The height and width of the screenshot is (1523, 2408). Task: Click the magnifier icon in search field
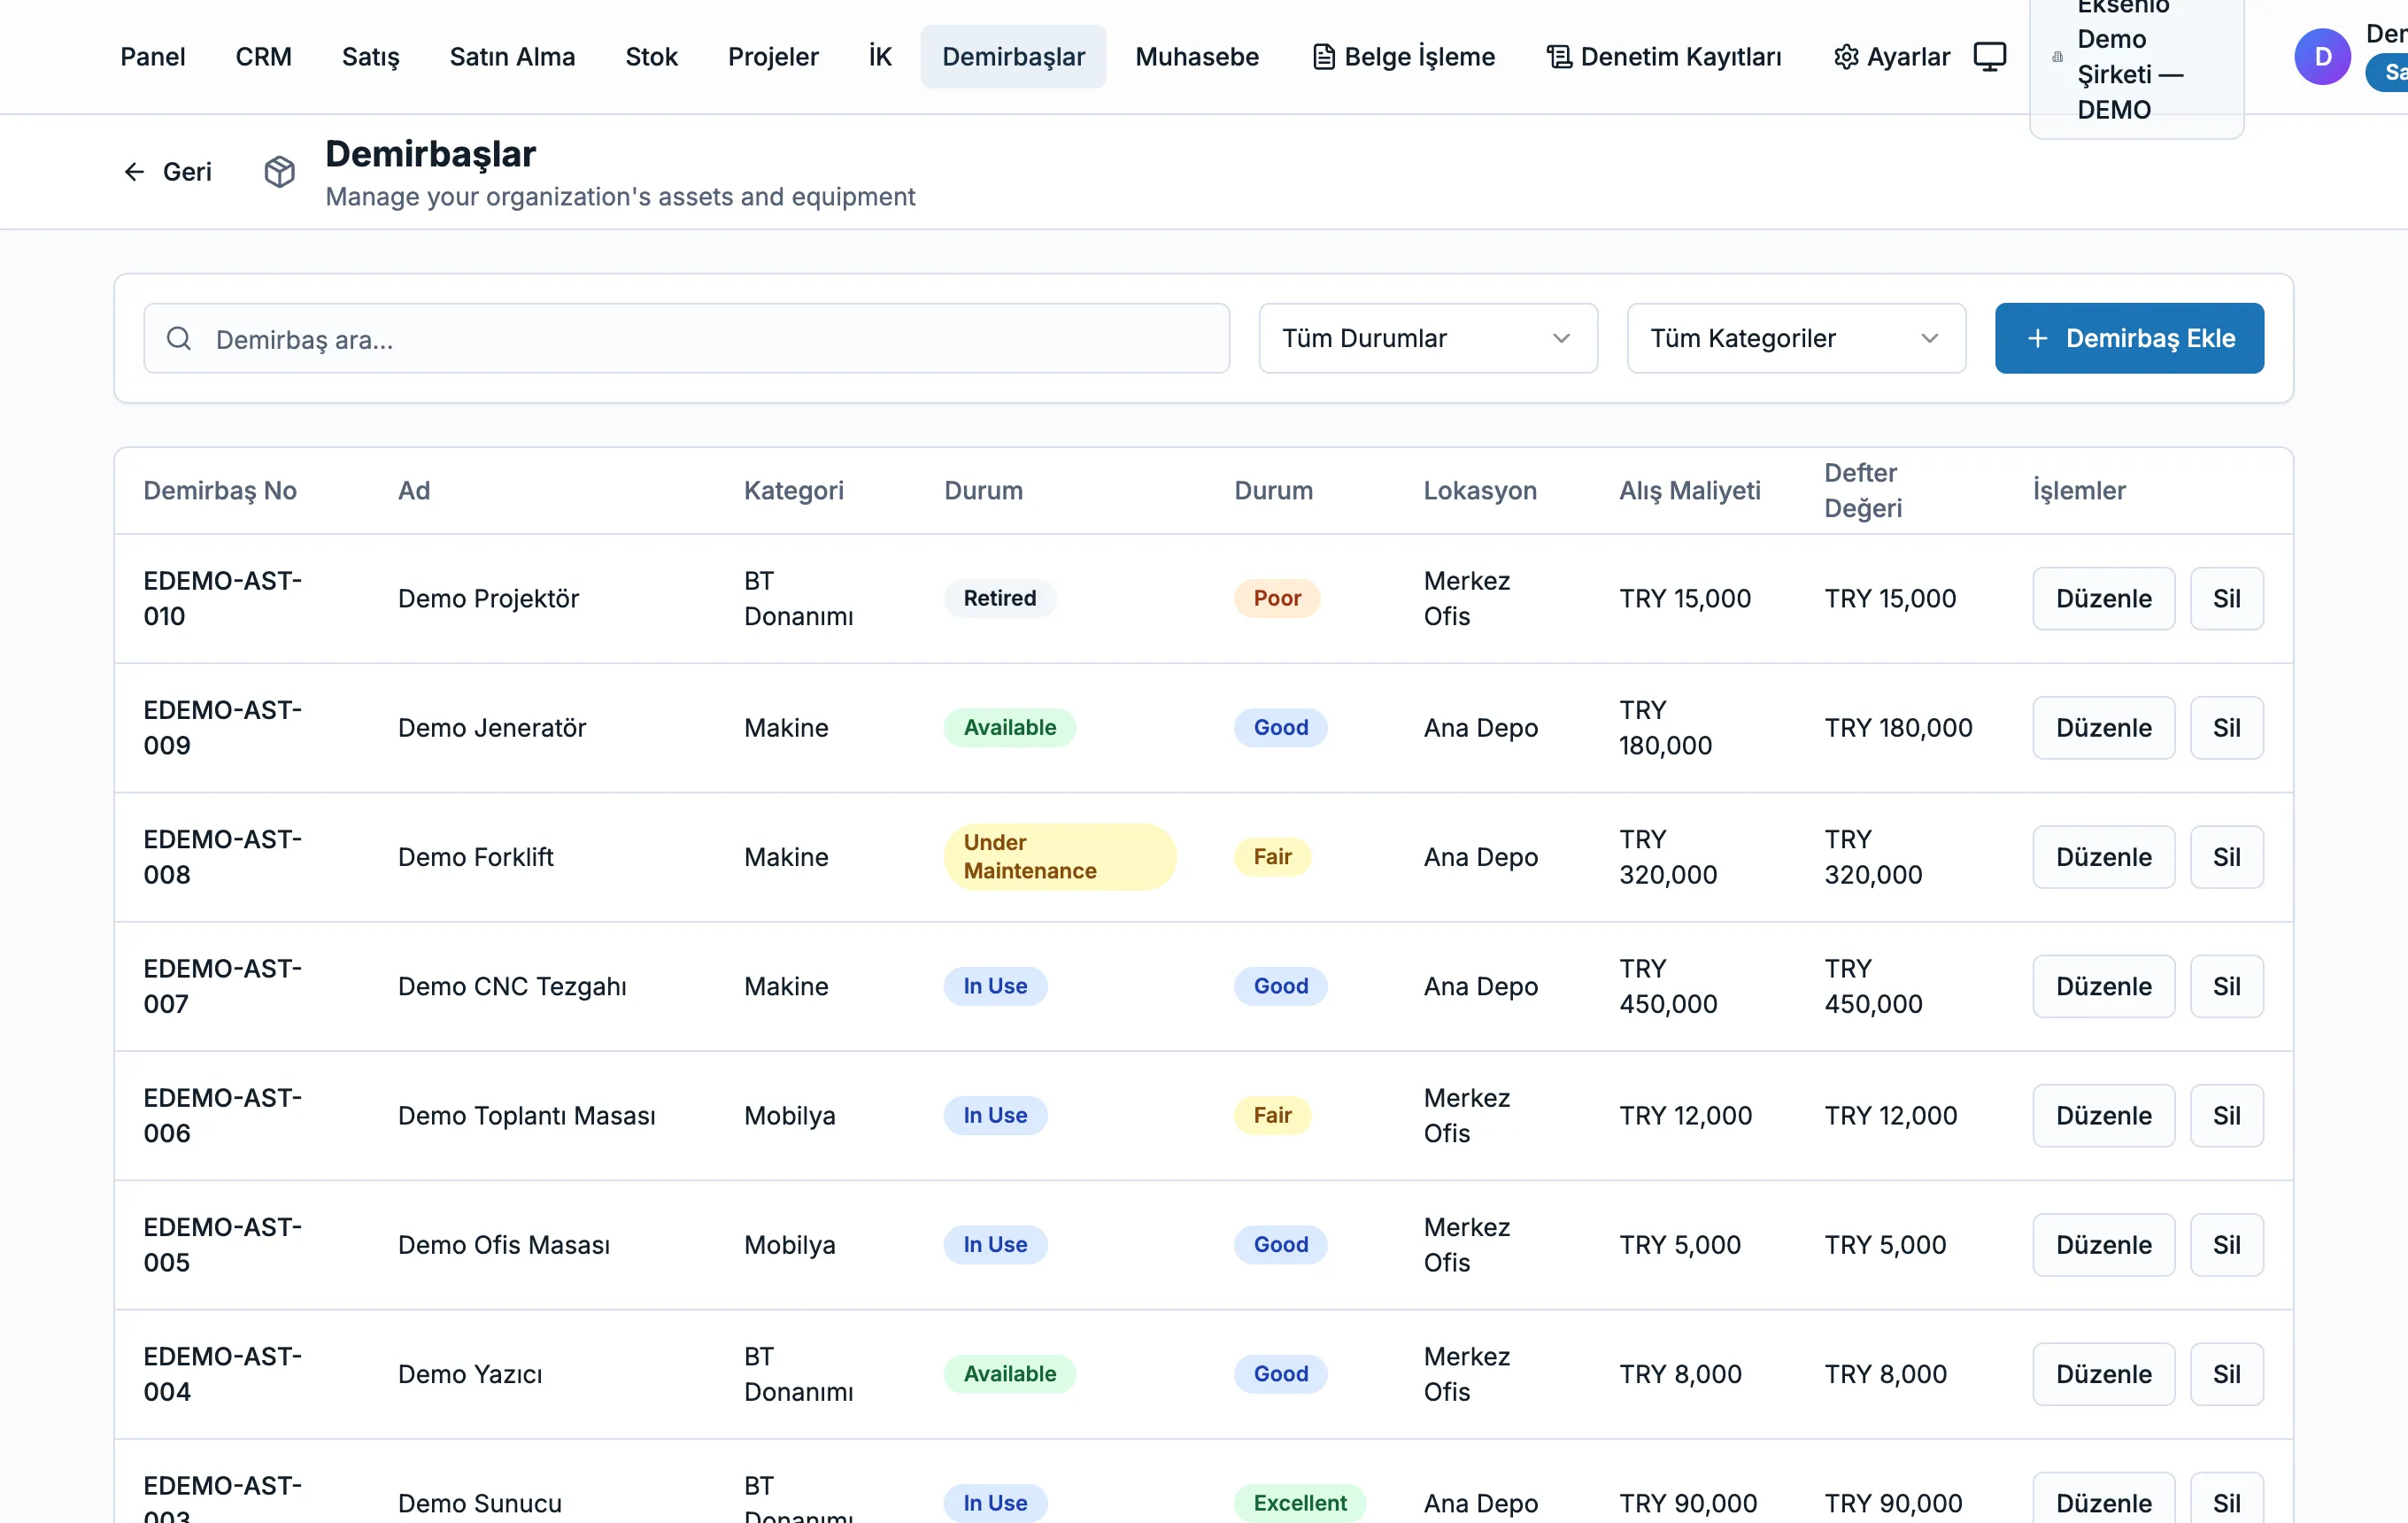(179, 339)
